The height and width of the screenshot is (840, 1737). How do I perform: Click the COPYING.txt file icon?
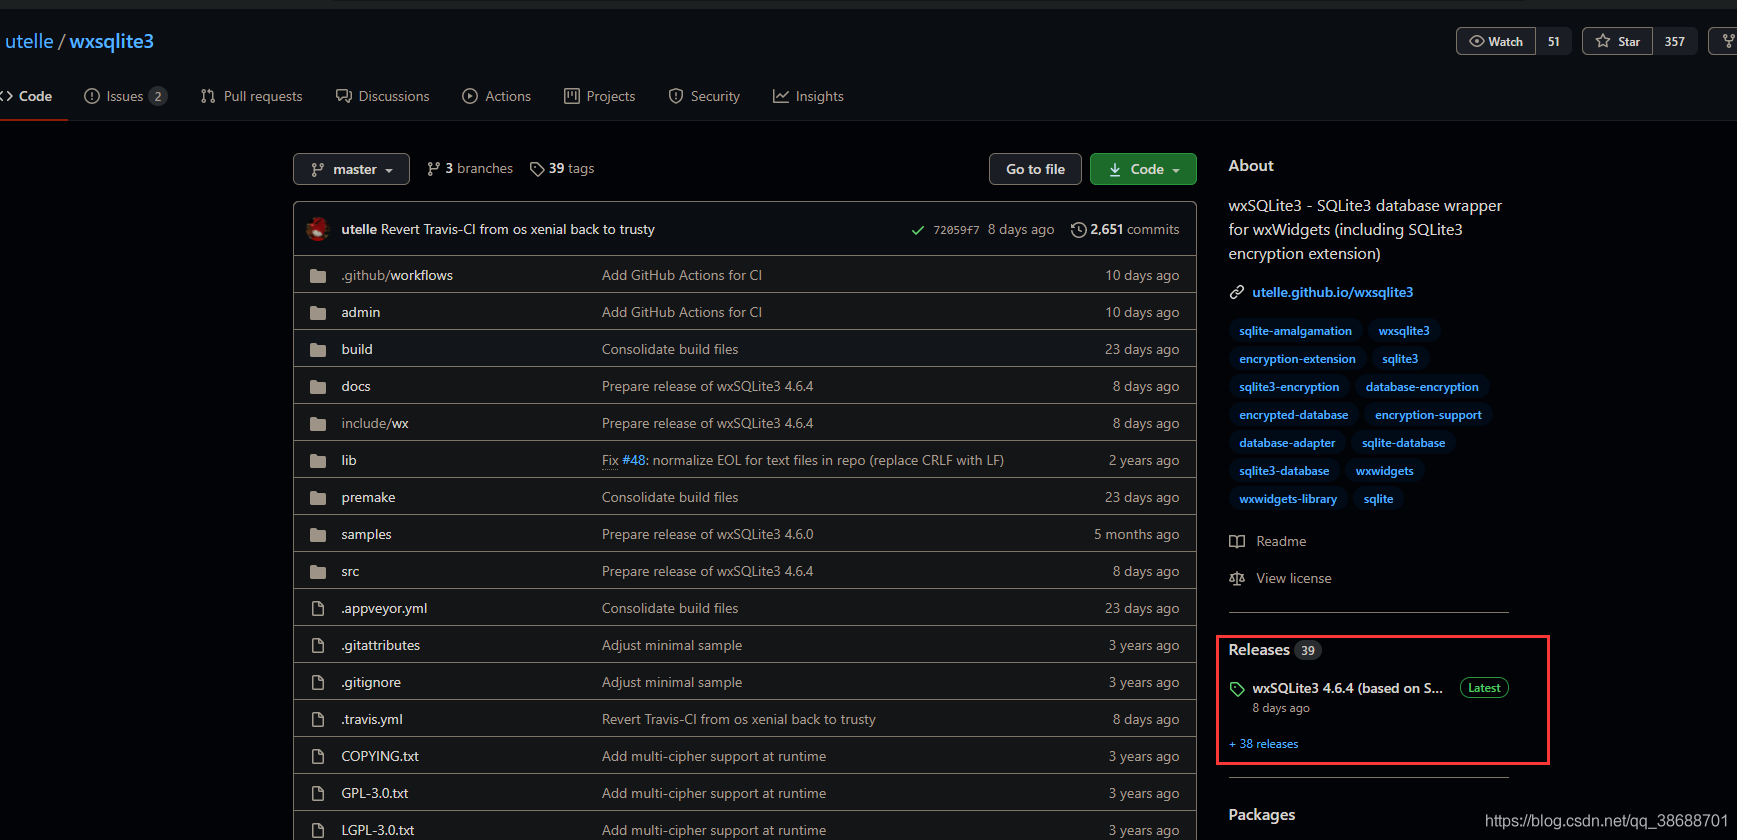(x=318, y=756)
